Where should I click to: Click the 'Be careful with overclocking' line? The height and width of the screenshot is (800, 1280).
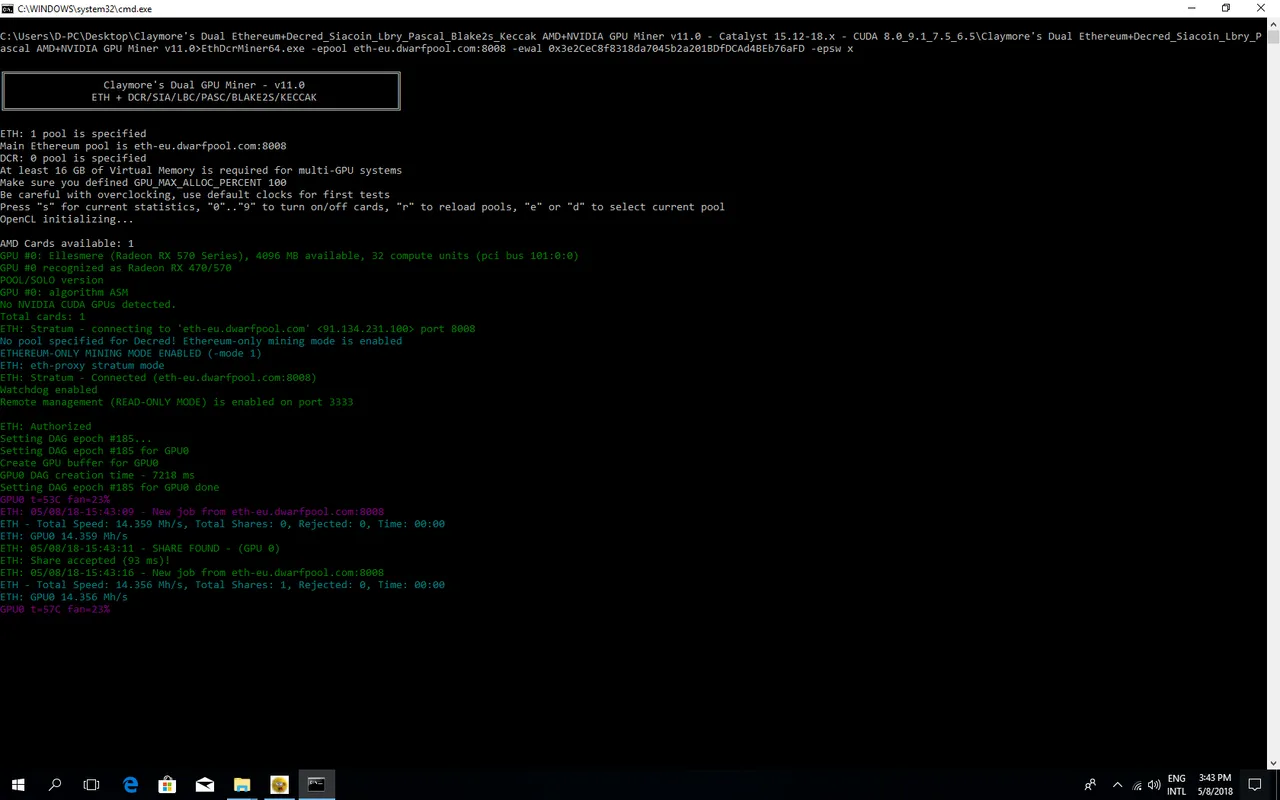click(195, 195)
